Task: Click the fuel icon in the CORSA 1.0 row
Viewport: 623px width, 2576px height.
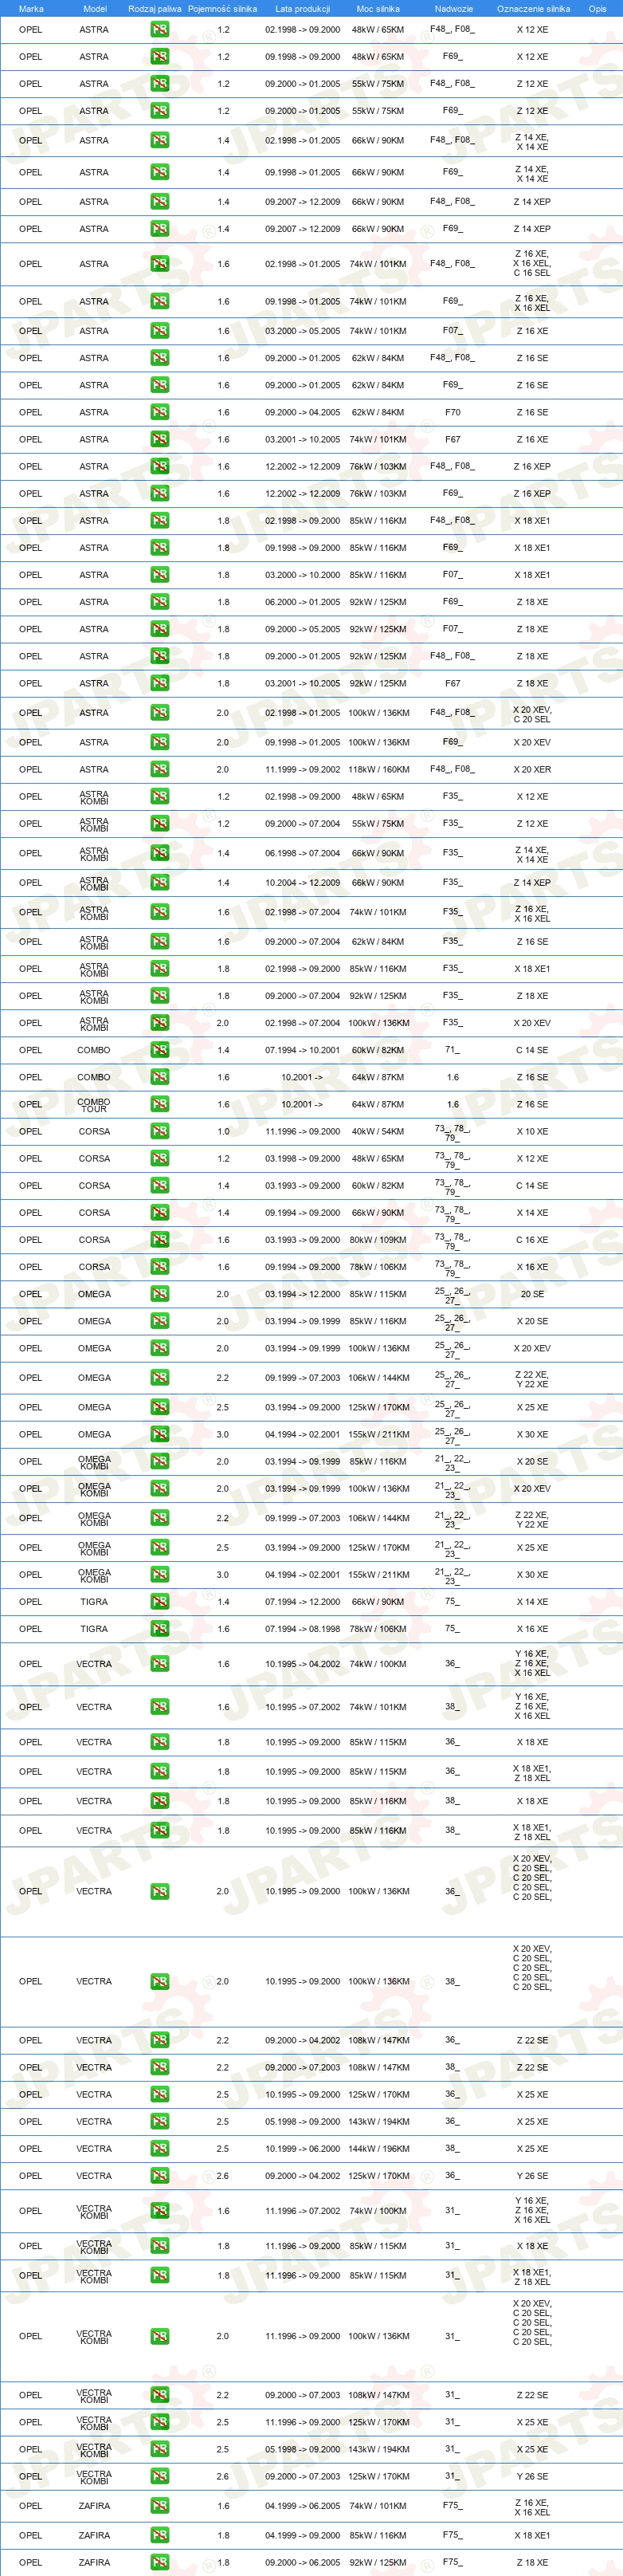Action: pos(160,1131)
